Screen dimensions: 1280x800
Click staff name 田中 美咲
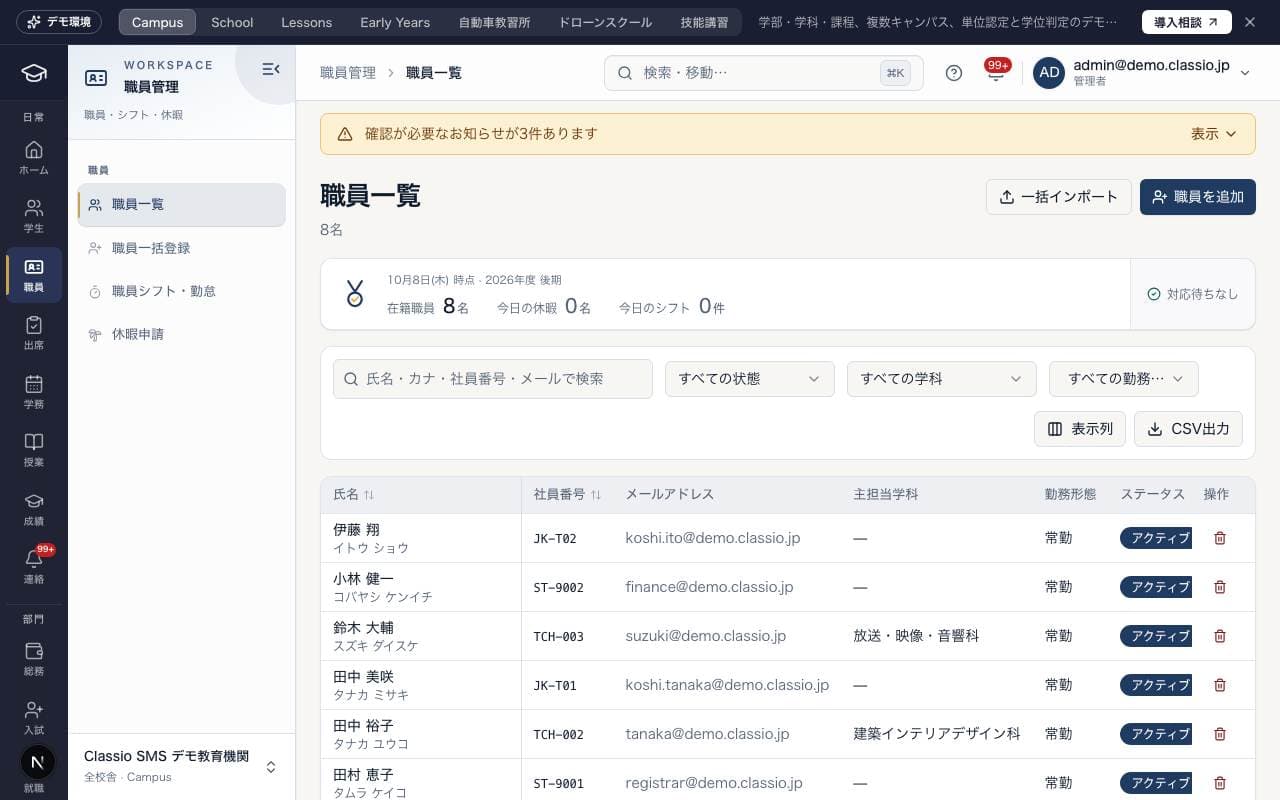pos(363,677)
